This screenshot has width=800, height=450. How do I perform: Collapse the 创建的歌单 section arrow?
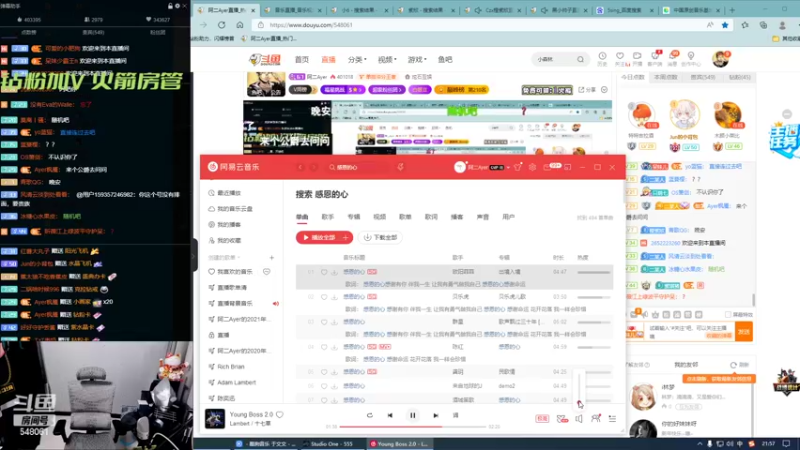pos(239,258)
